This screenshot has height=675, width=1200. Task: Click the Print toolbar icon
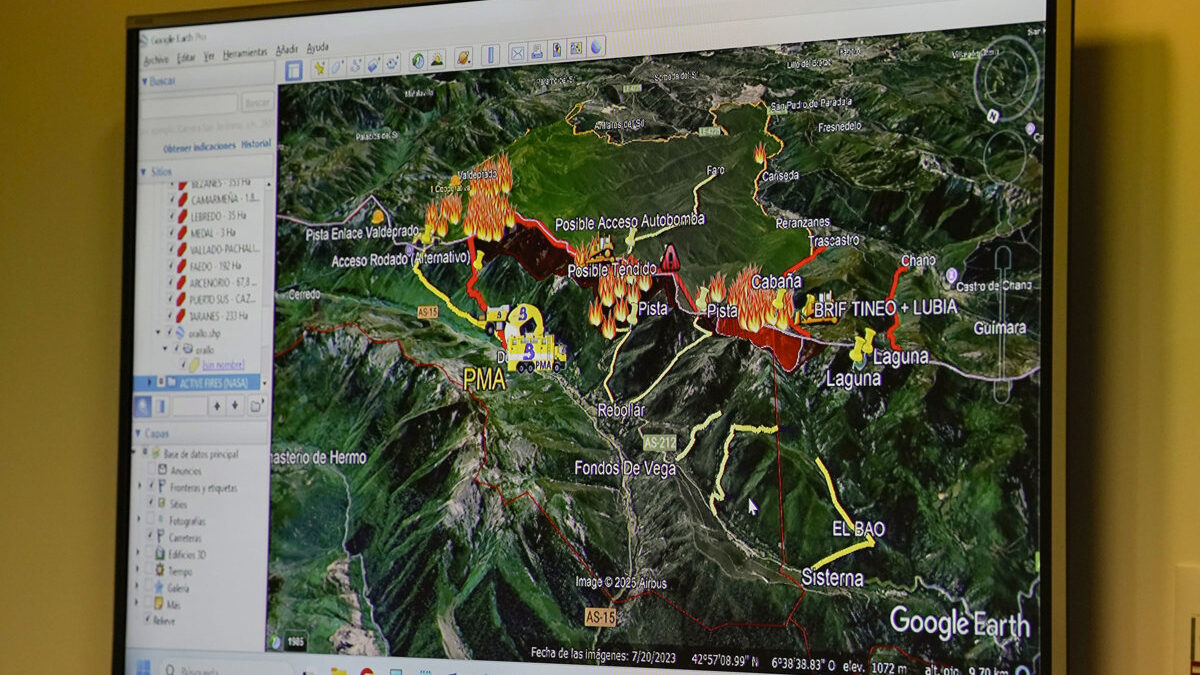point(537,52)
